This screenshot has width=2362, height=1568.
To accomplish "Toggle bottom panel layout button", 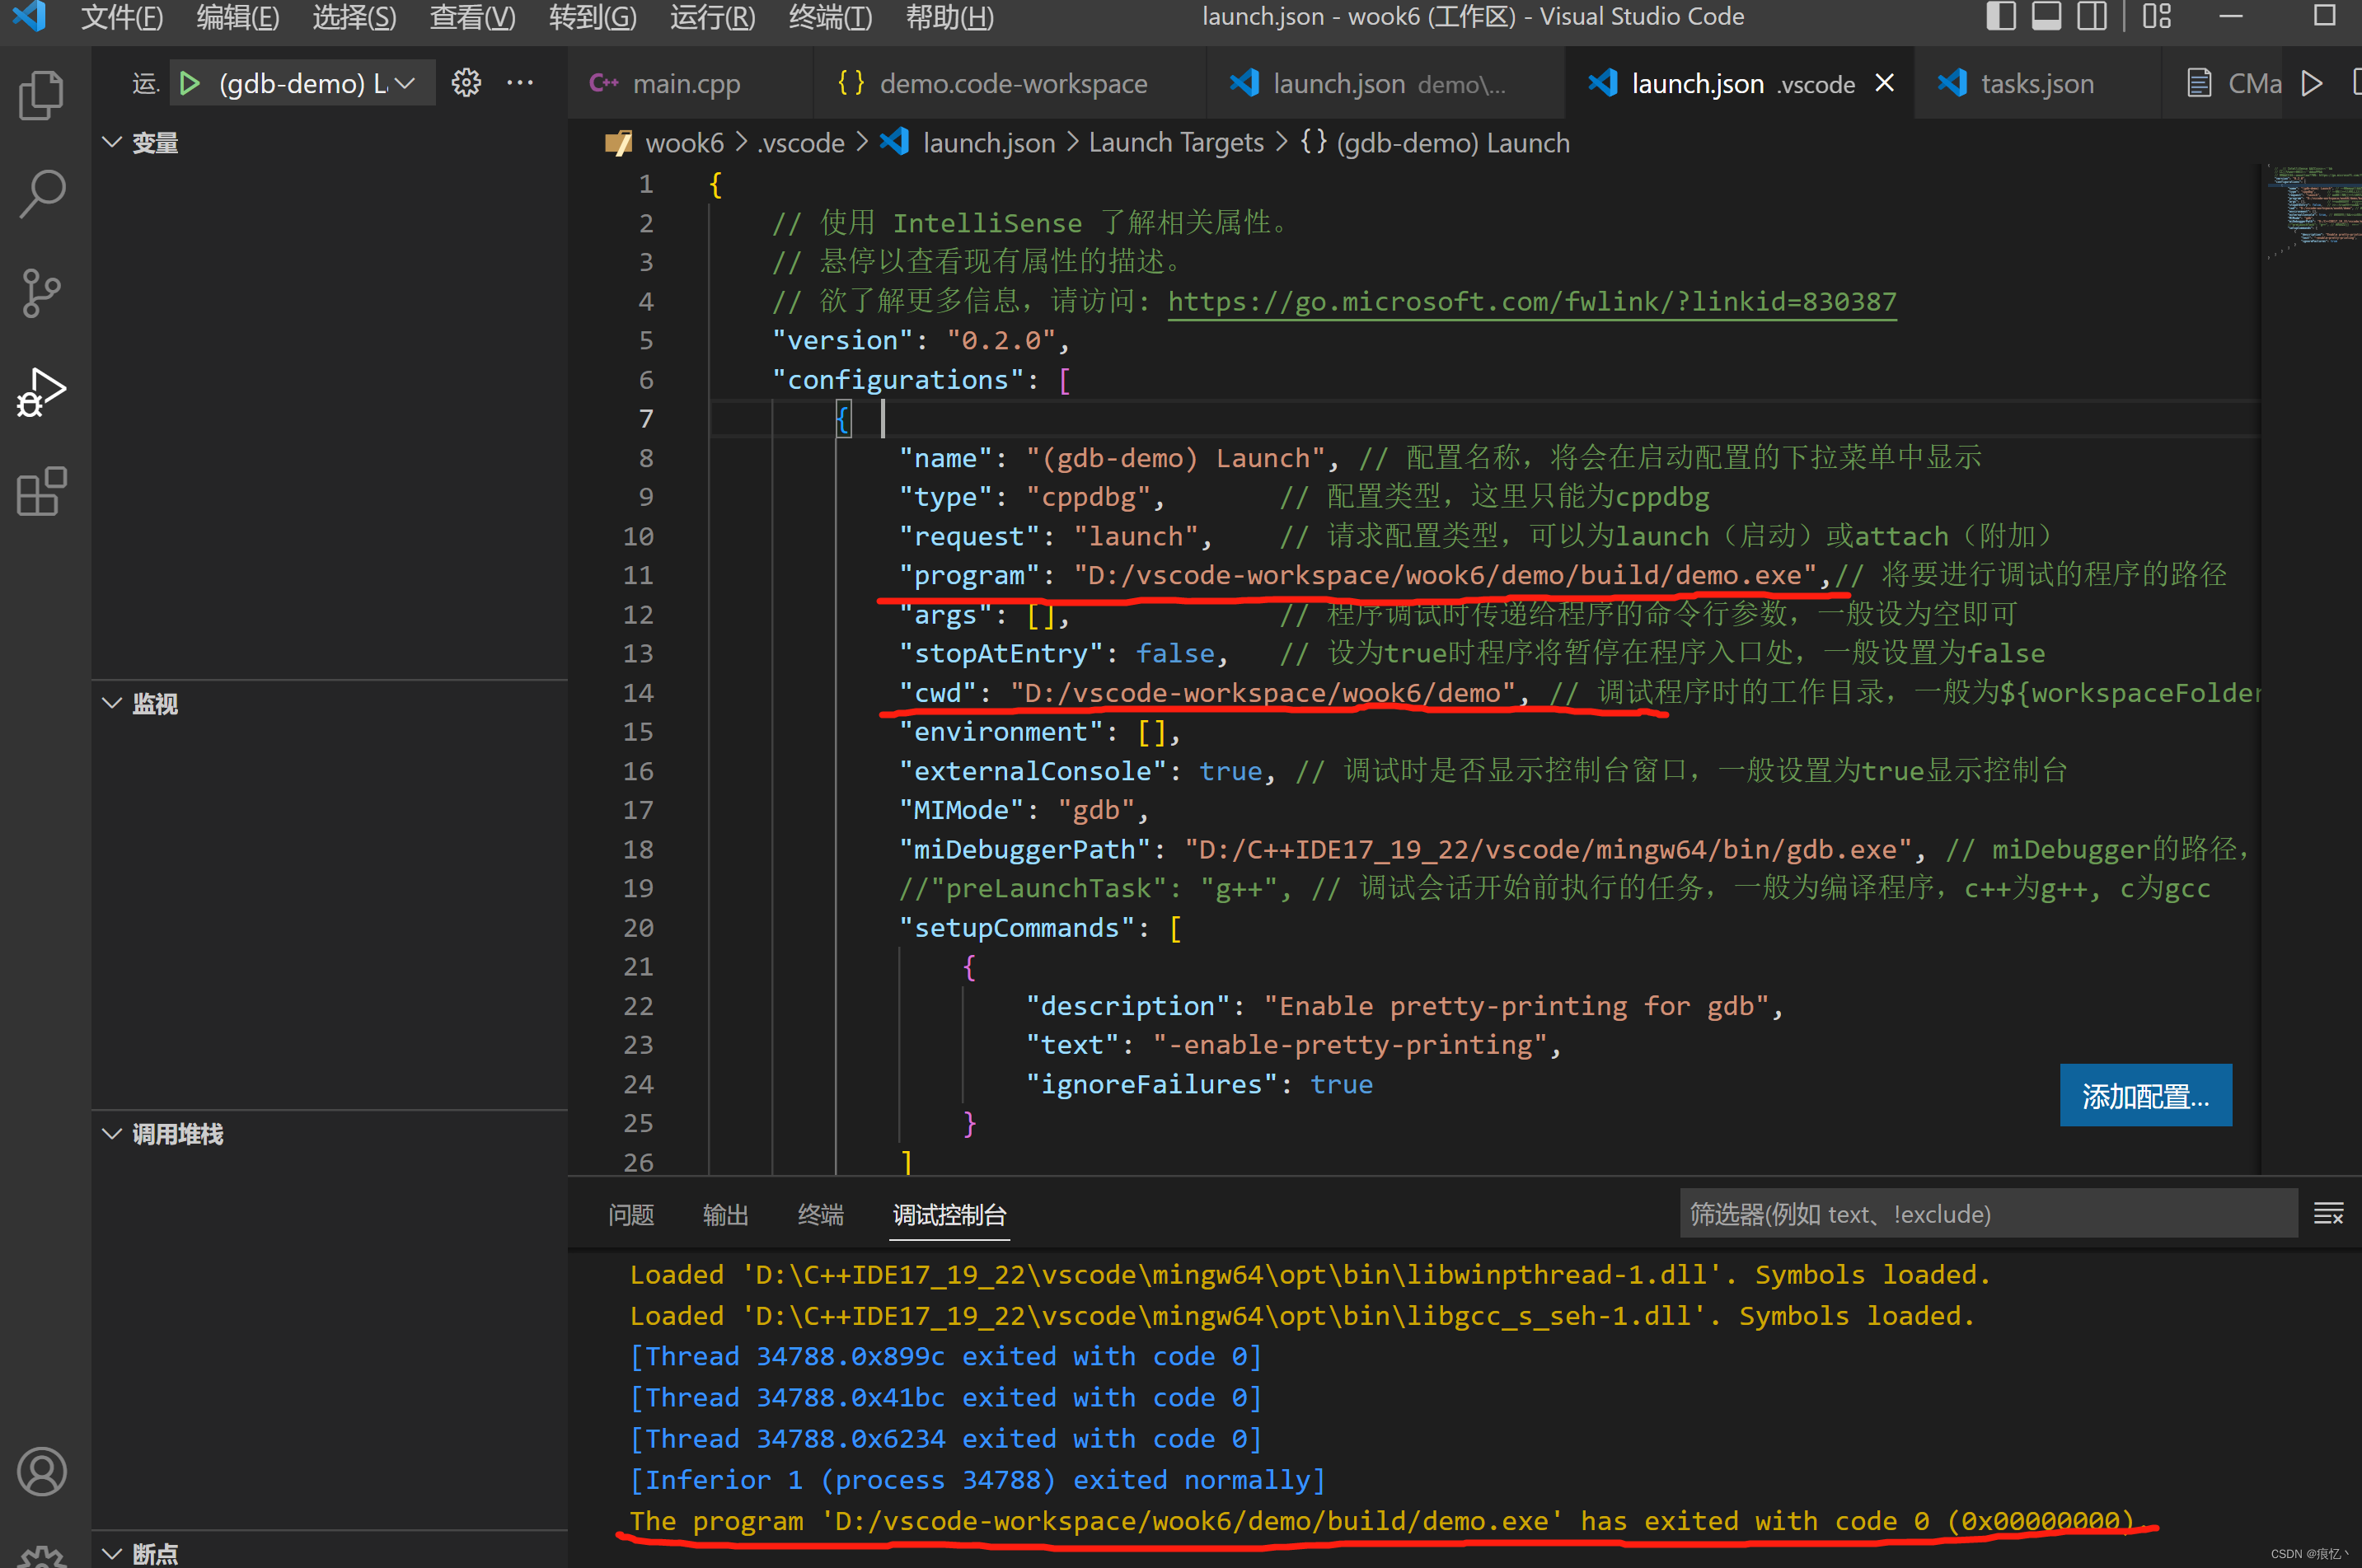I will (x=2046, y=17).
